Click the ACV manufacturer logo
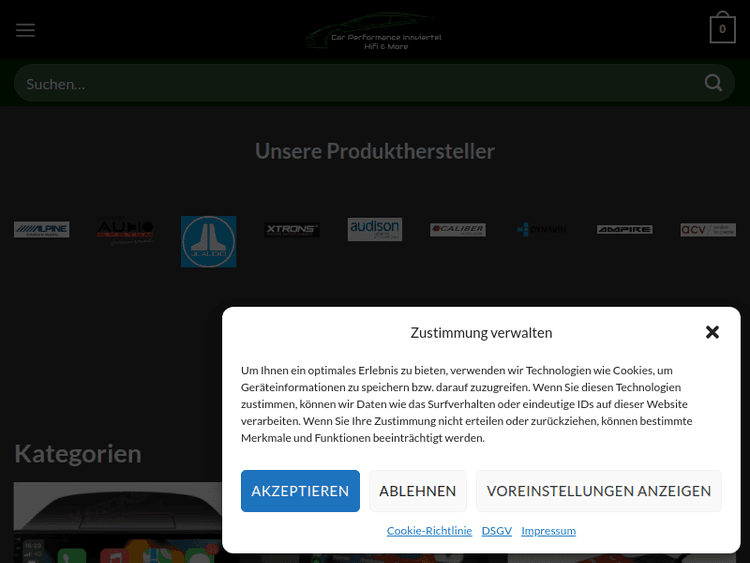 pos(708,230)
